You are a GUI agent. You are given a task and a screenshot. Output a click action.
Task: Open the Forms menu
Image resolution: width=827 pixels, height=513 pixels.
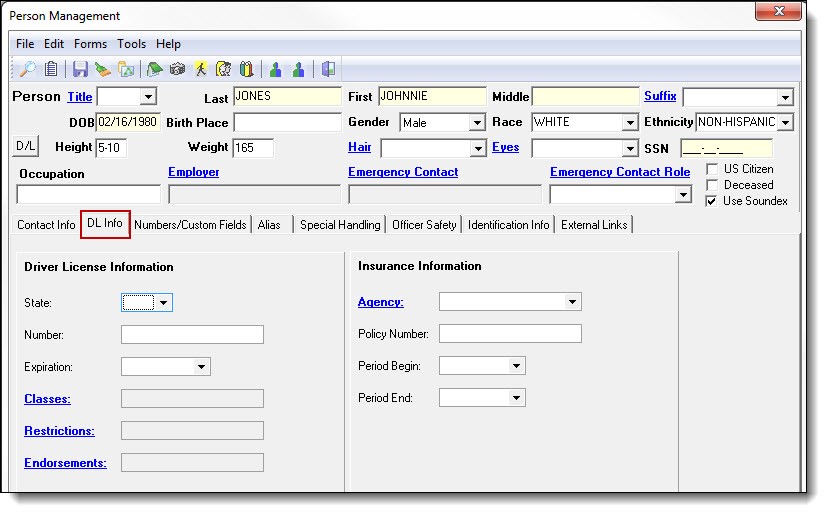tap(90, 44)
